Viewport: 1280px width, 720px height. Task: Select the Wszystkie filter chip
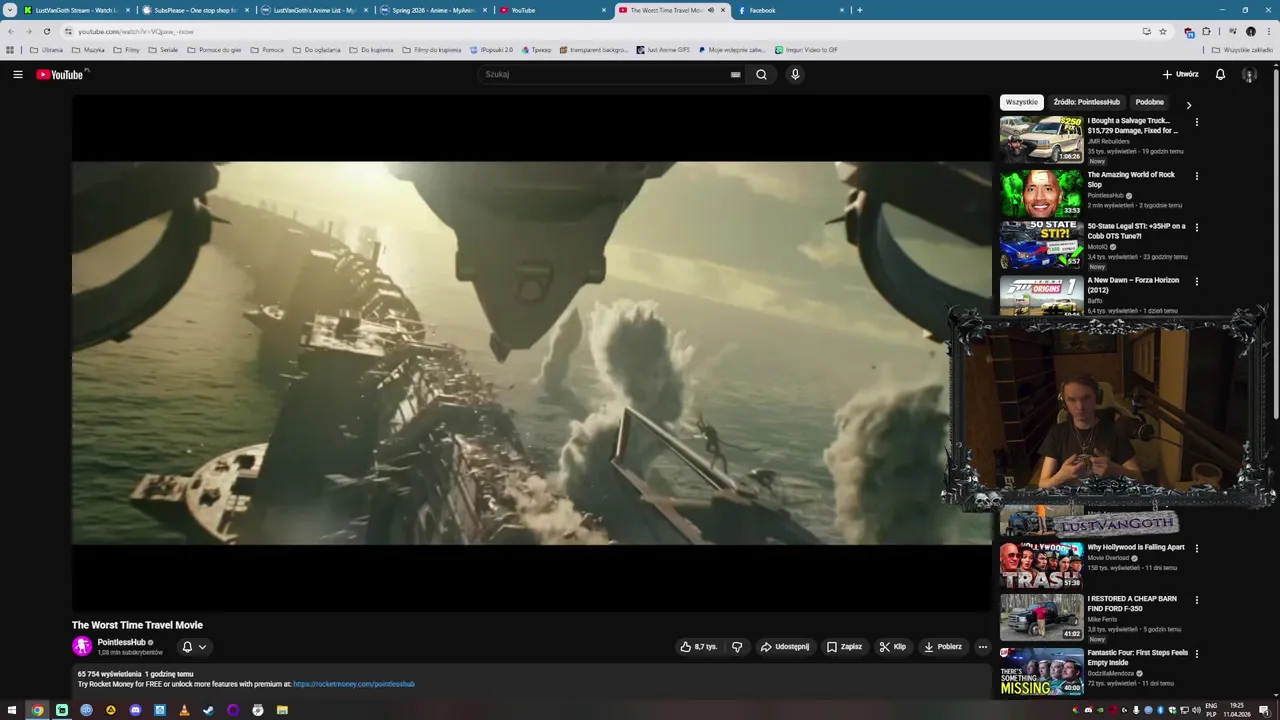1021,102
